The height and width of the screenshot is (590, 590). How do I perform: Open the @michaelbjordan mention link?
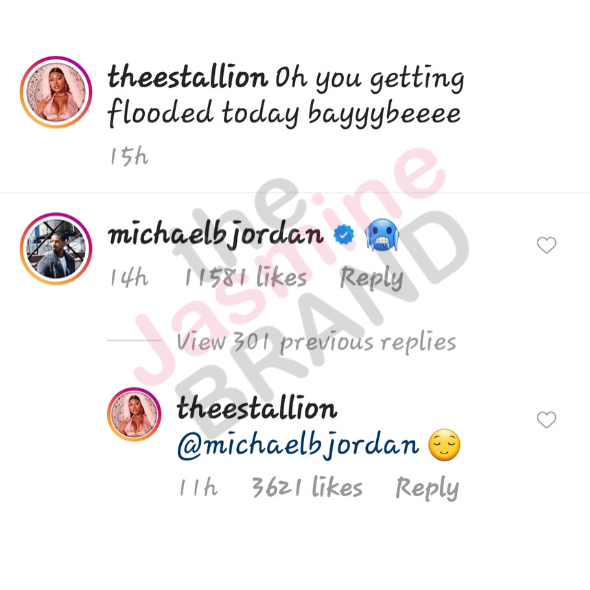[x=298, y=446]
